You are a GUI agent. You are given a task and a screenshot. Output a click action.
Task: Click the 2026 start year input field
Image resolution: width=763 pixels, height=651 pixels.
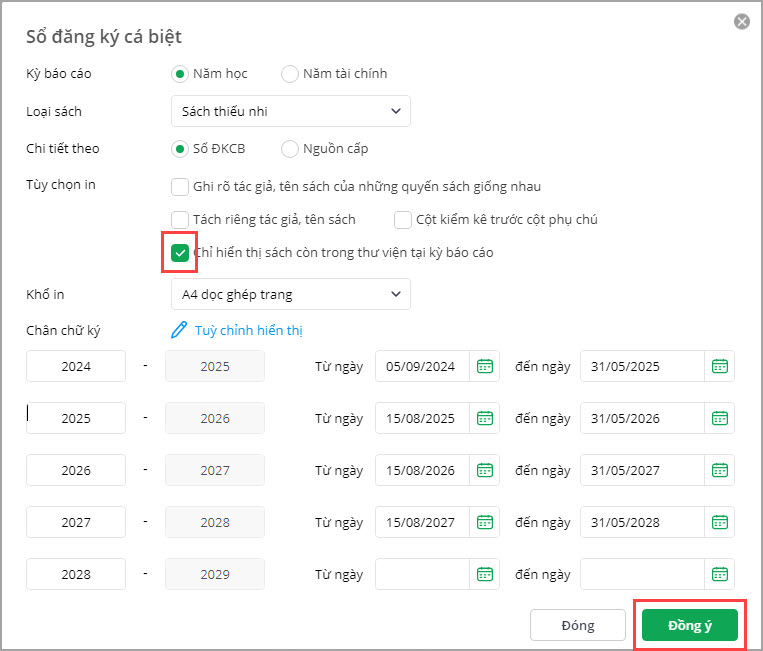pyautogui.click(x=76, y=470)
